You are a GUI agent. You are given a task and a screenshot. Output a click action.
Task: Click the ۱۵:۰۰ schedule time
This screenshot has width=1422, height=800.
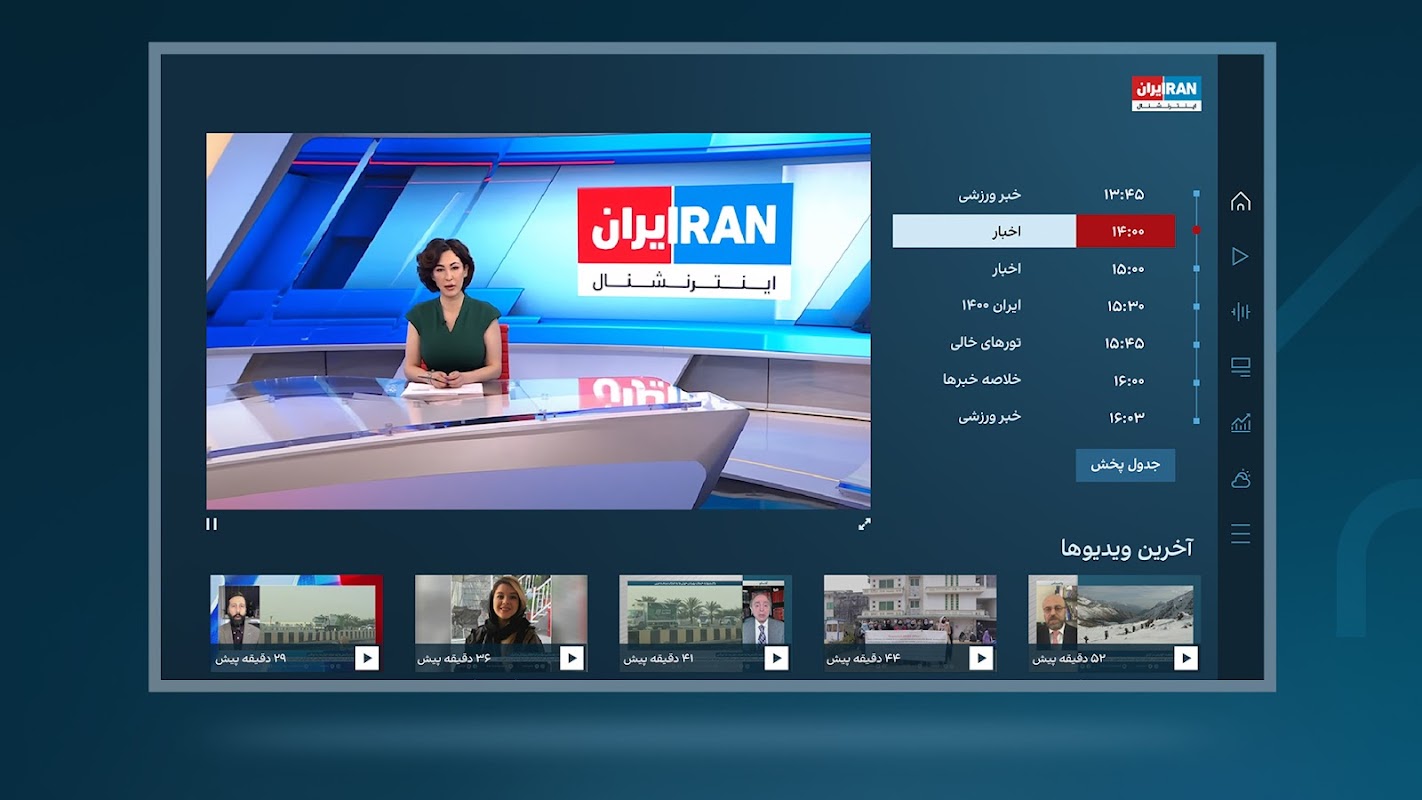point(1128,269)
